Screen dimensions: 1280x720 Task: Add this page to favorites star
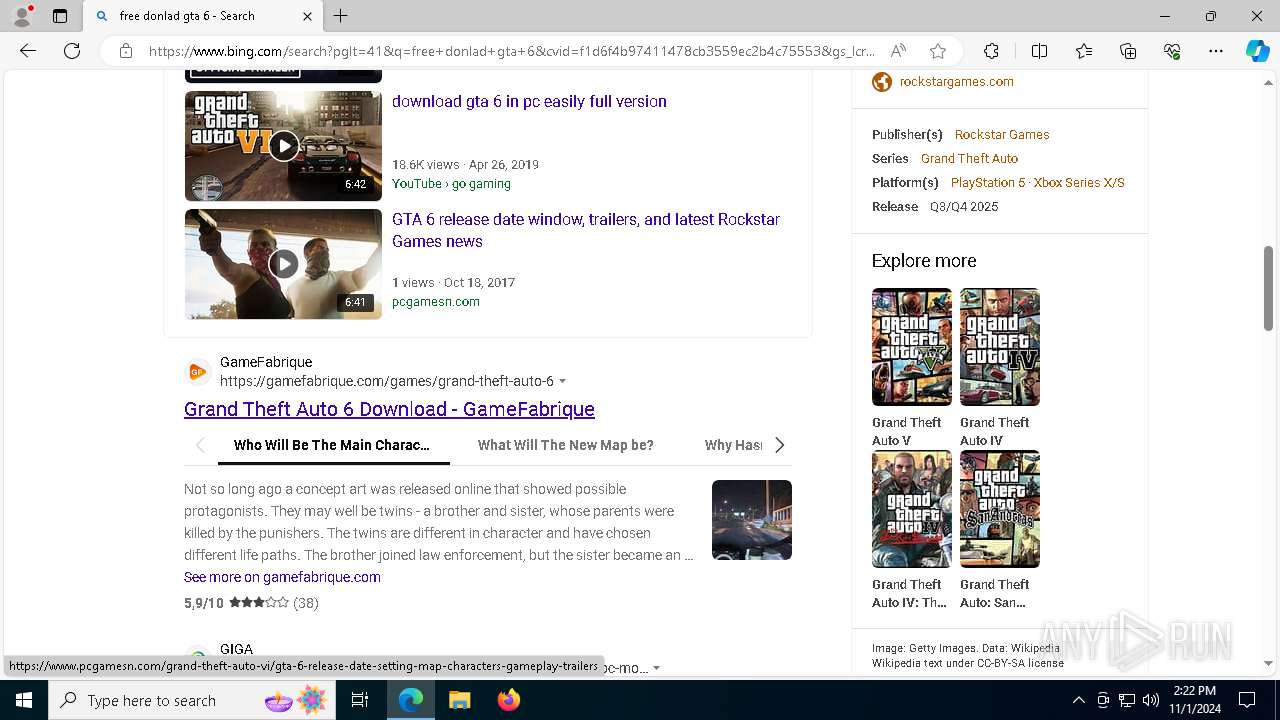(x=938, y=51)
